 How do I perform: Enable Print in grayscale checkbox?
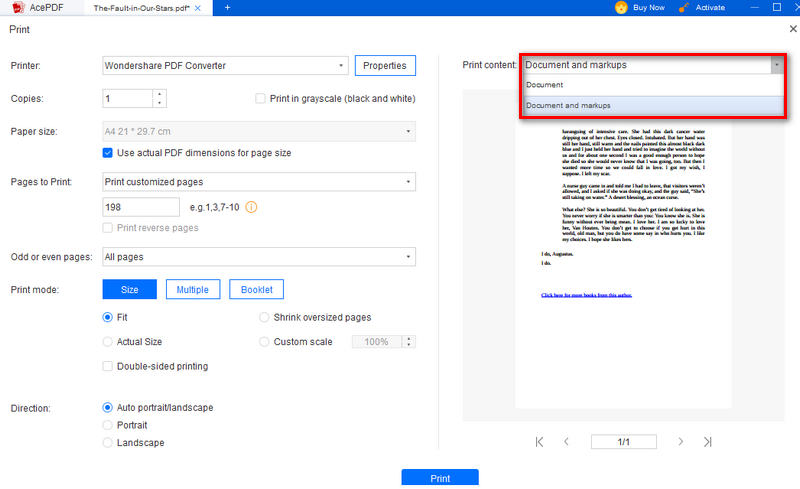coord(260,99)
